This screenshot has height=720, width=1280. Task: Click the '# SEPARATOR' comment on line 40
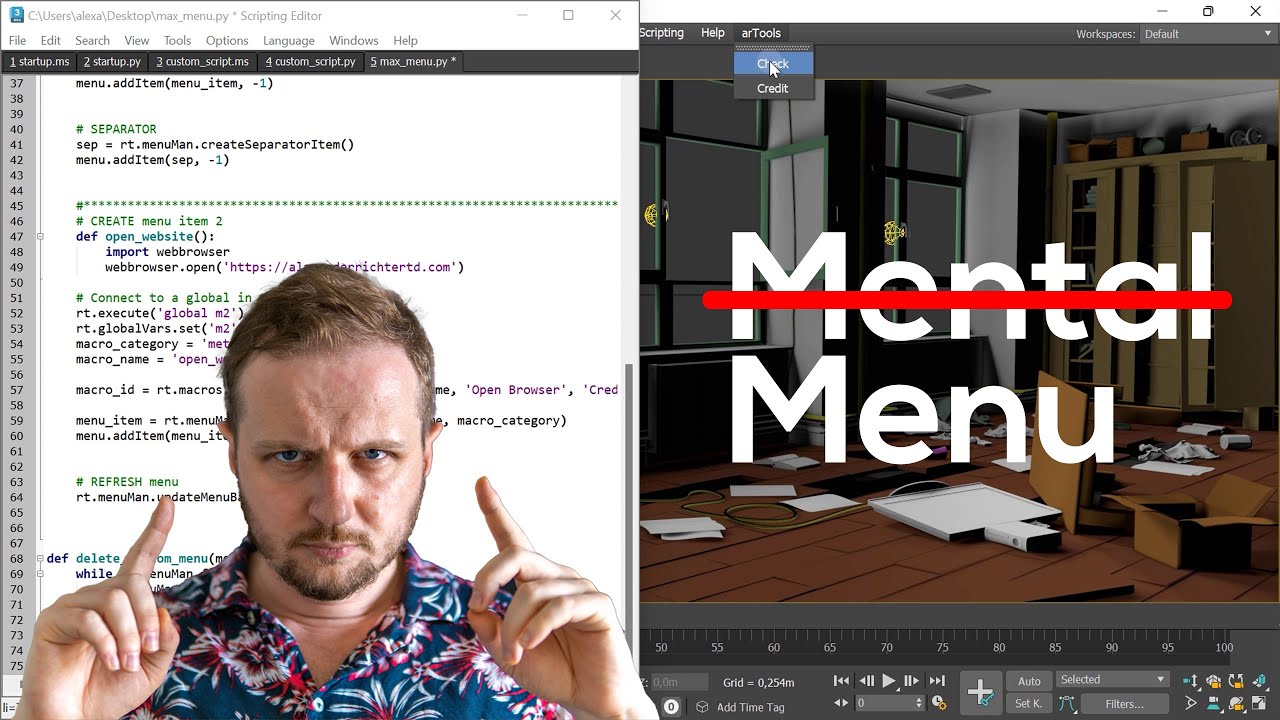click(x=116, y=129)
